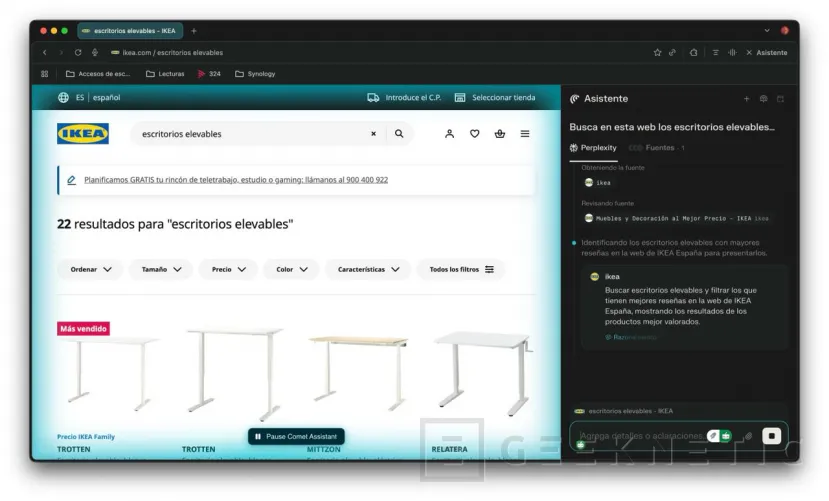
Task: Toggle the search/agent mode switch
Action: pos(720,436)
